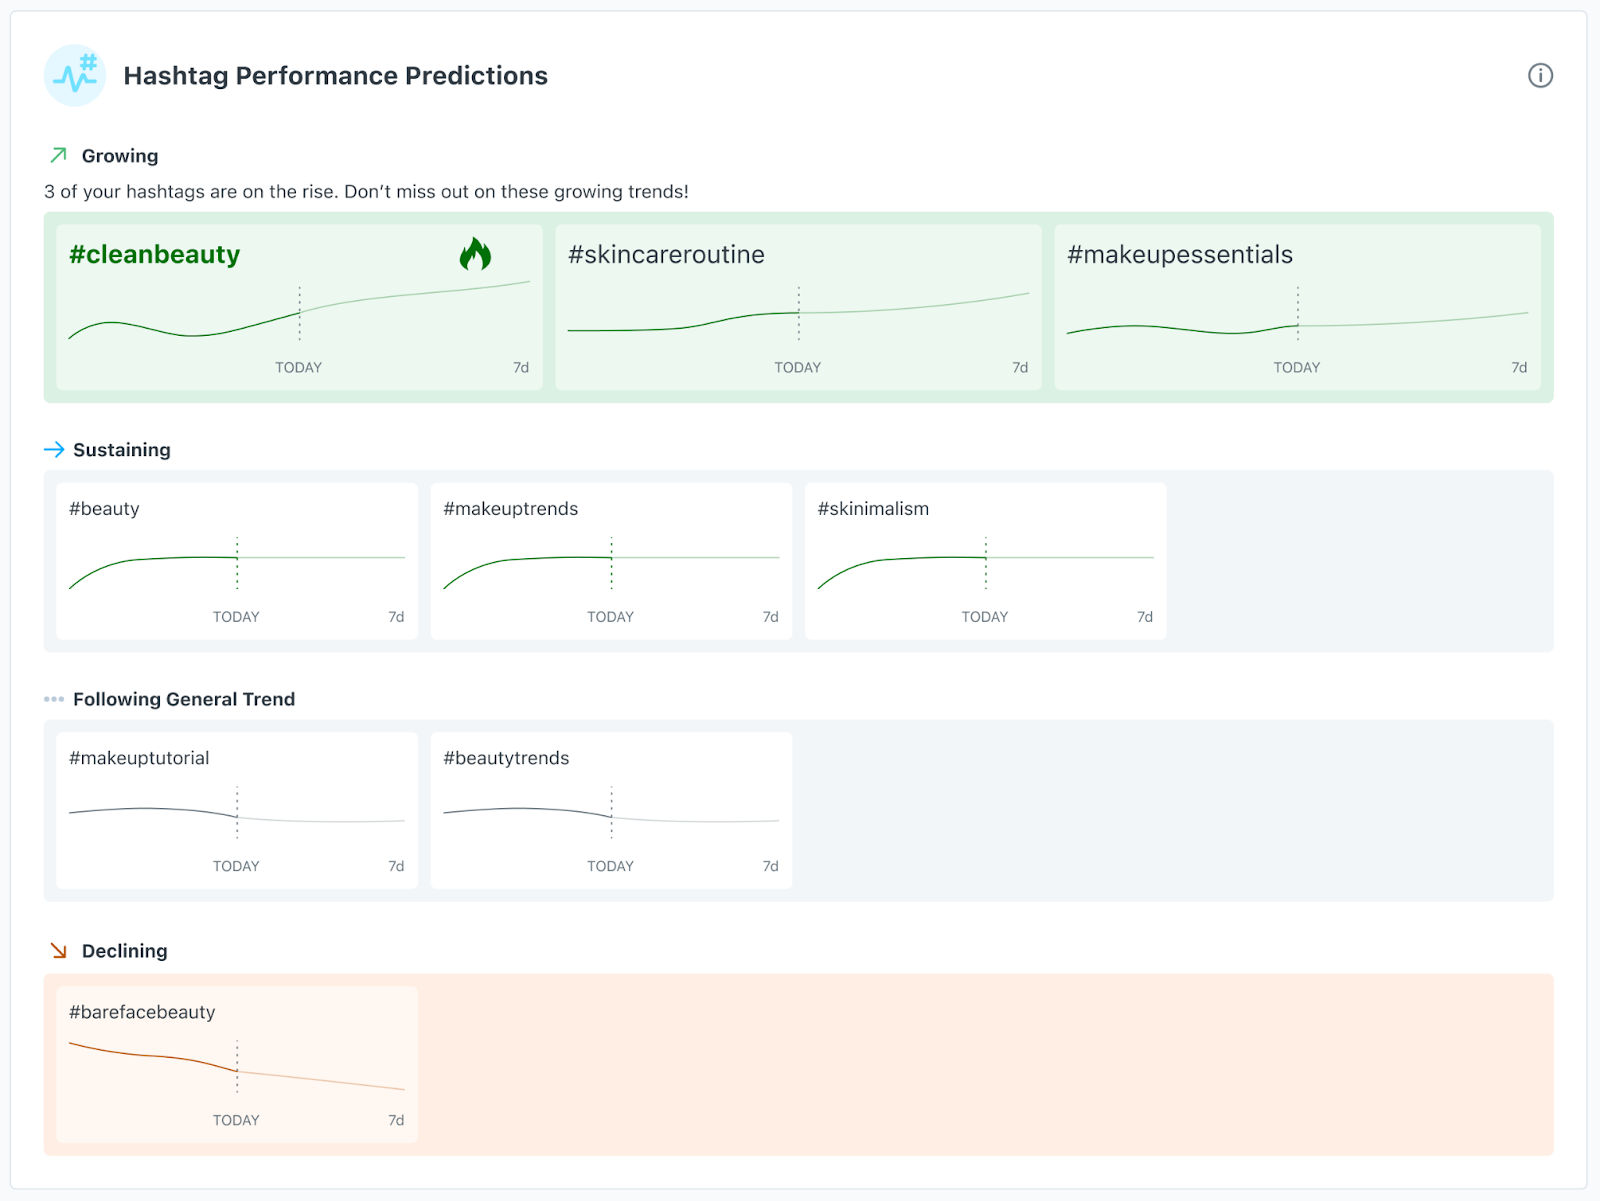Click 7d label on #barefacebeauty card
The image size is (1600, 1201).
396,1120
